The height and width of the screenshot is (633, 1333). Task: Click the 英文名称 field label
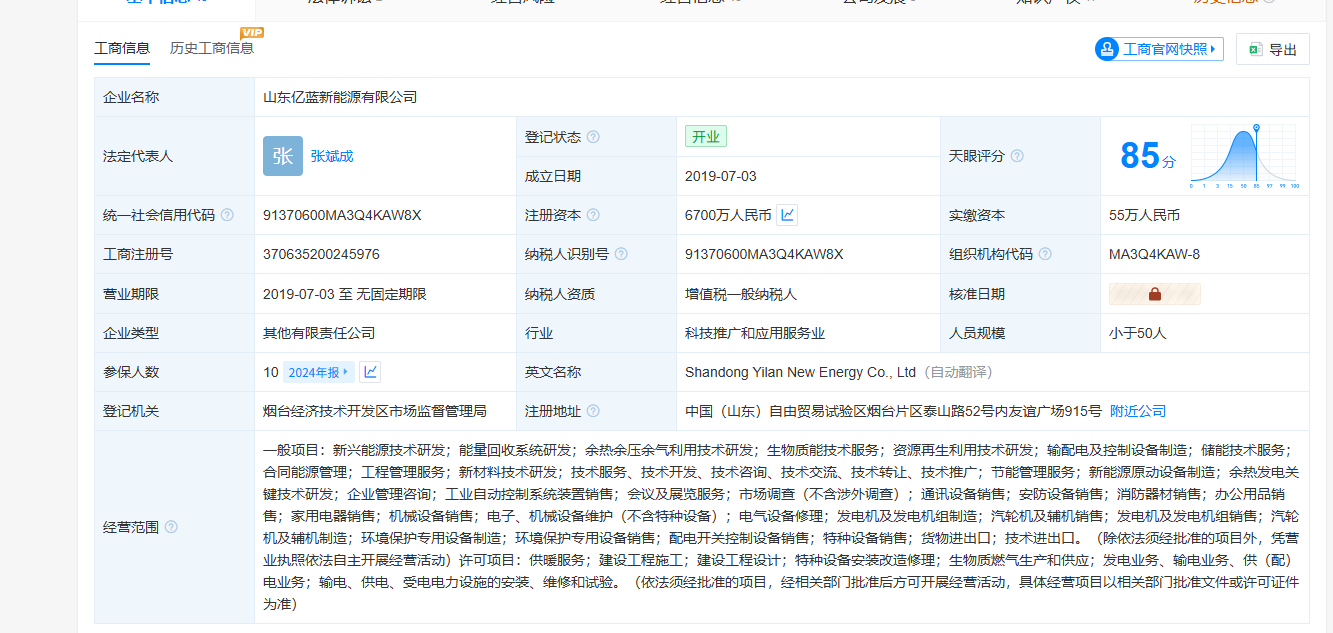pyautogui.click(x=553, y=372)
